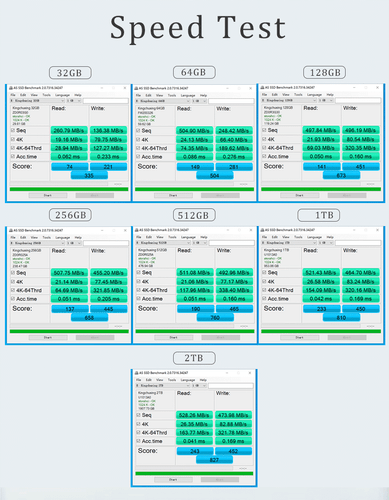Uncheck the Seq test in the 32GB window

coord(13,130)
